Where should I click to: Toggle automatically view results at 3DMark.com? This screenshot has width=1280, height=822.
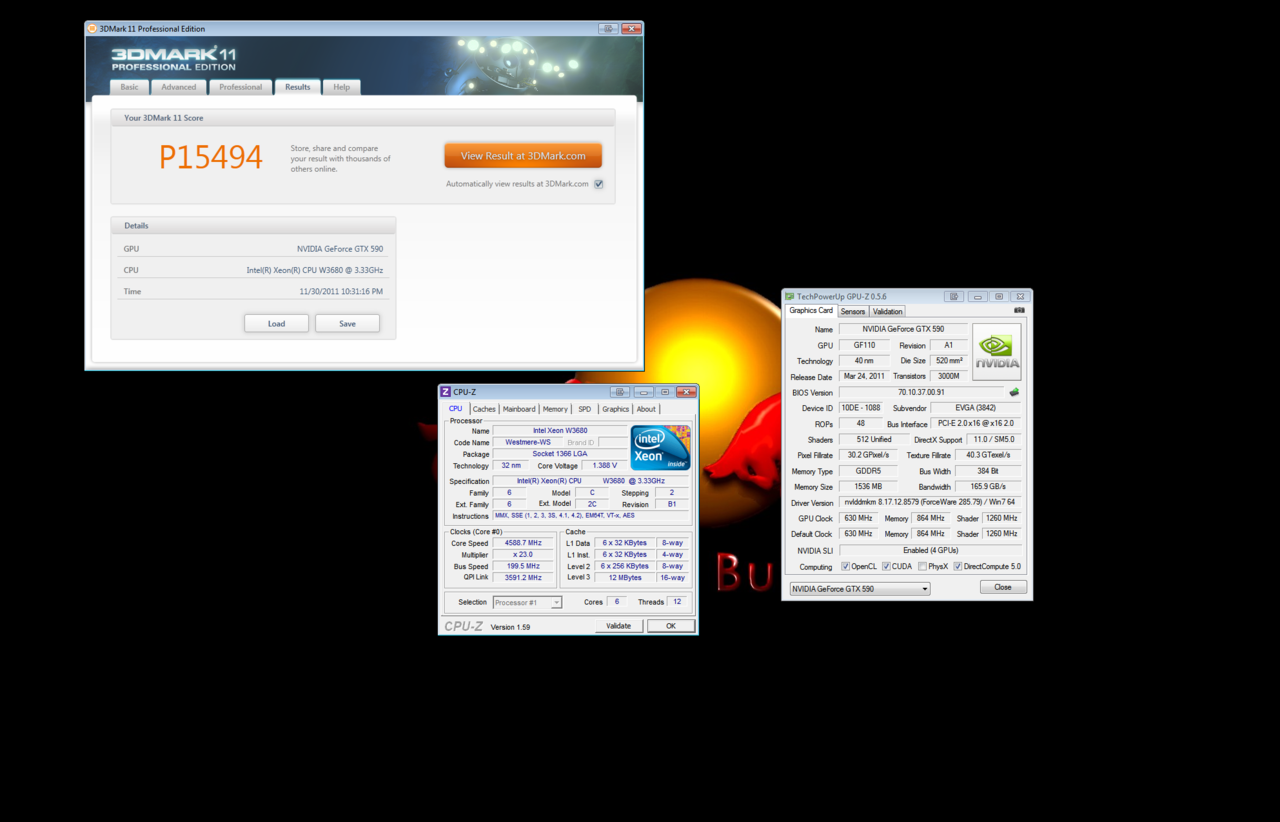[599, 184]
